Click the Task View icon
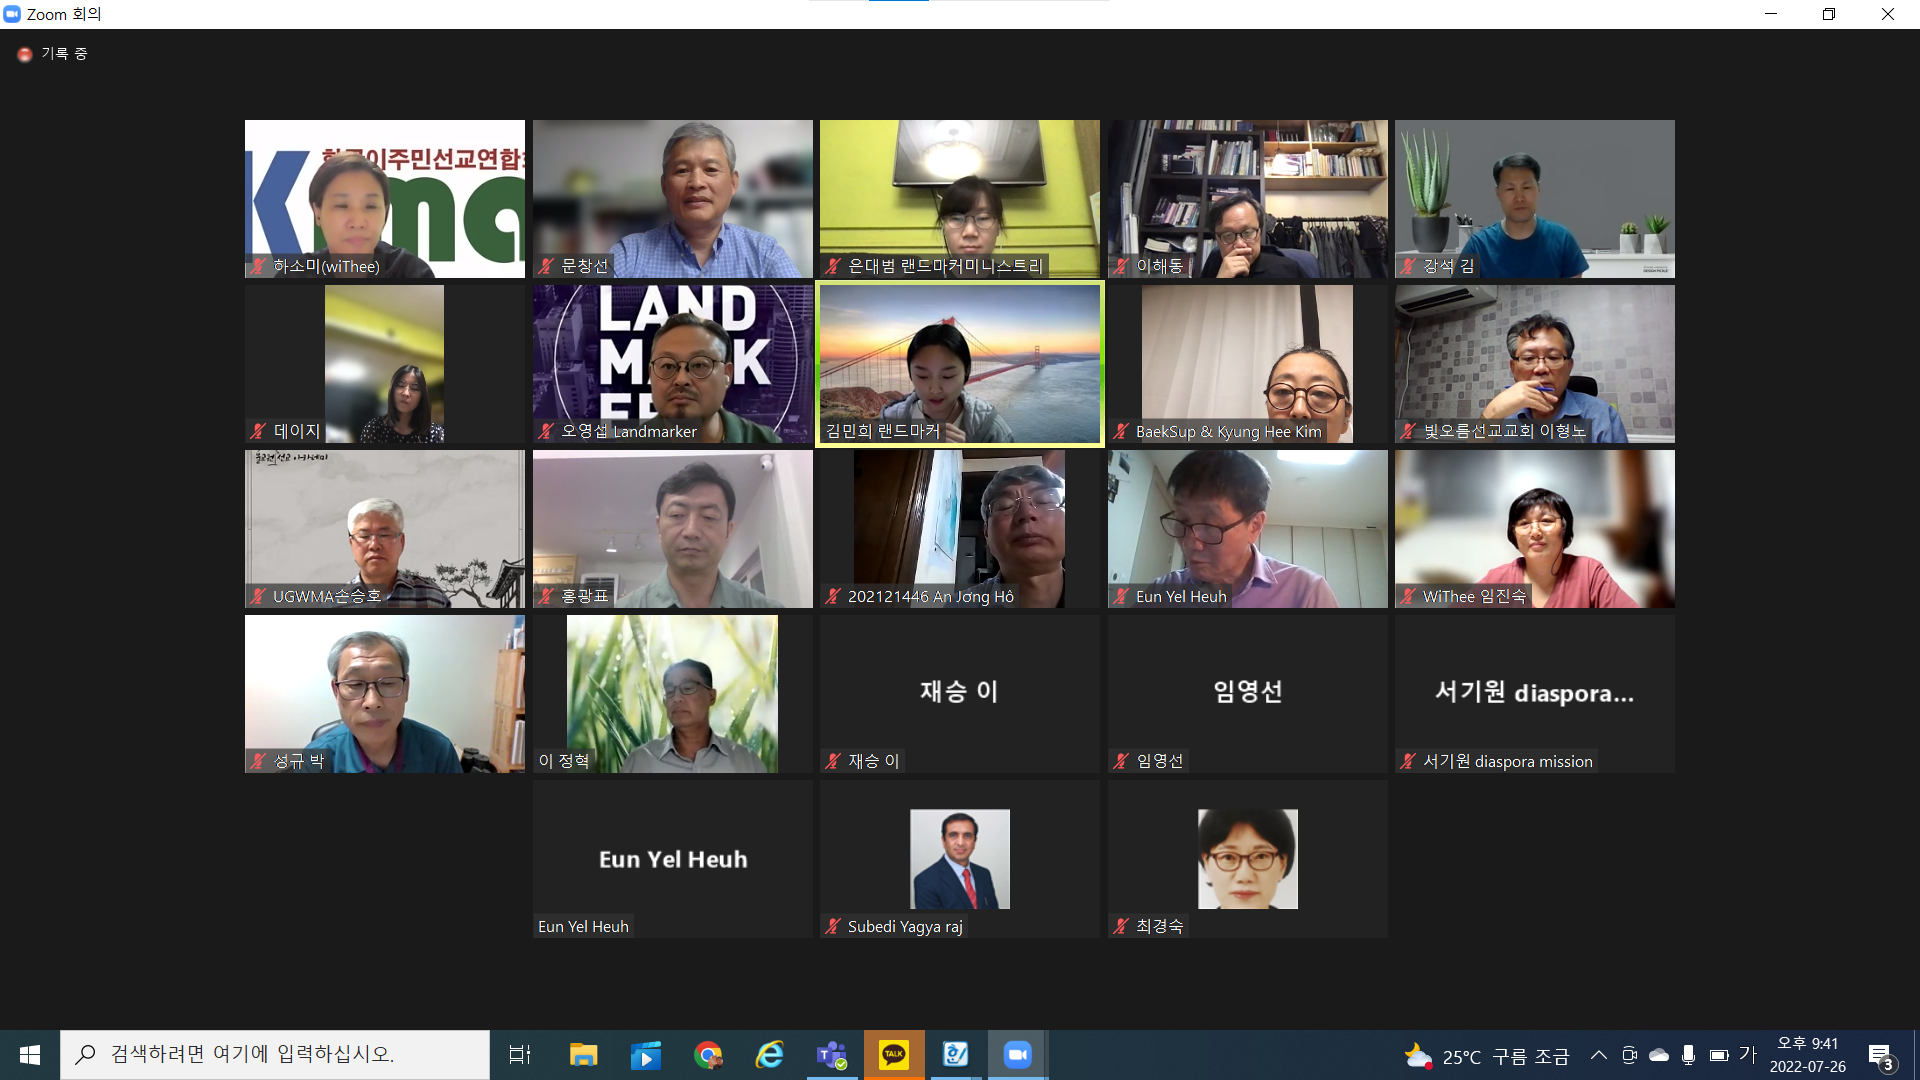1920x1080 pixels. pos(520,1055)
